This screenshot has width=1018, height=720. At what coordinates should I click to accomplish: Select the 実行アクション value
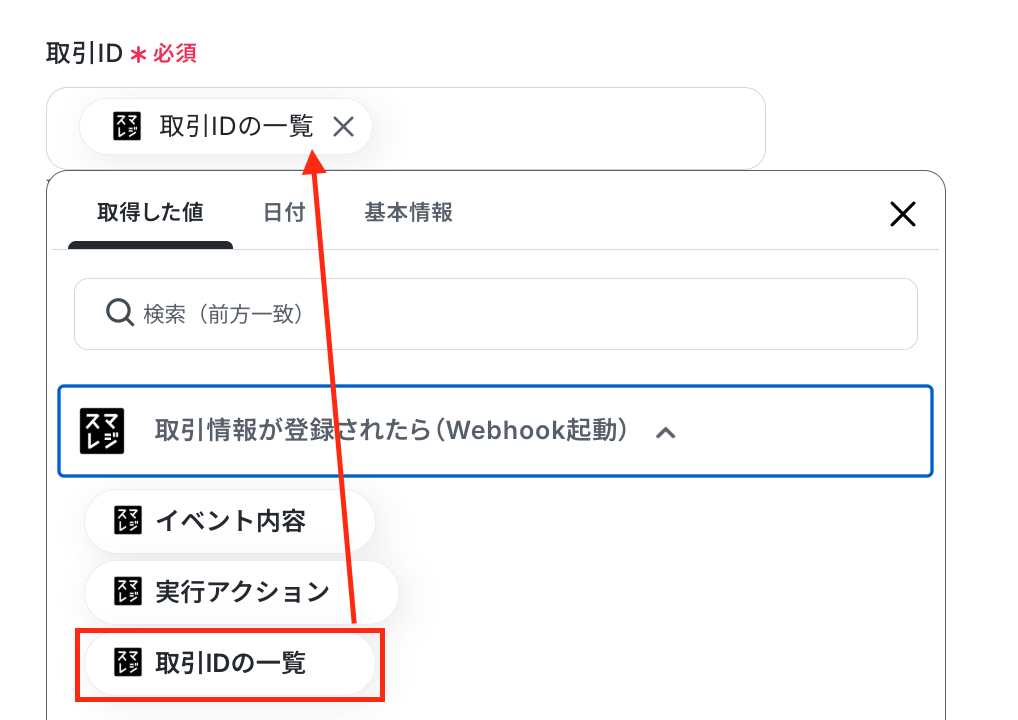click(242, 591)
